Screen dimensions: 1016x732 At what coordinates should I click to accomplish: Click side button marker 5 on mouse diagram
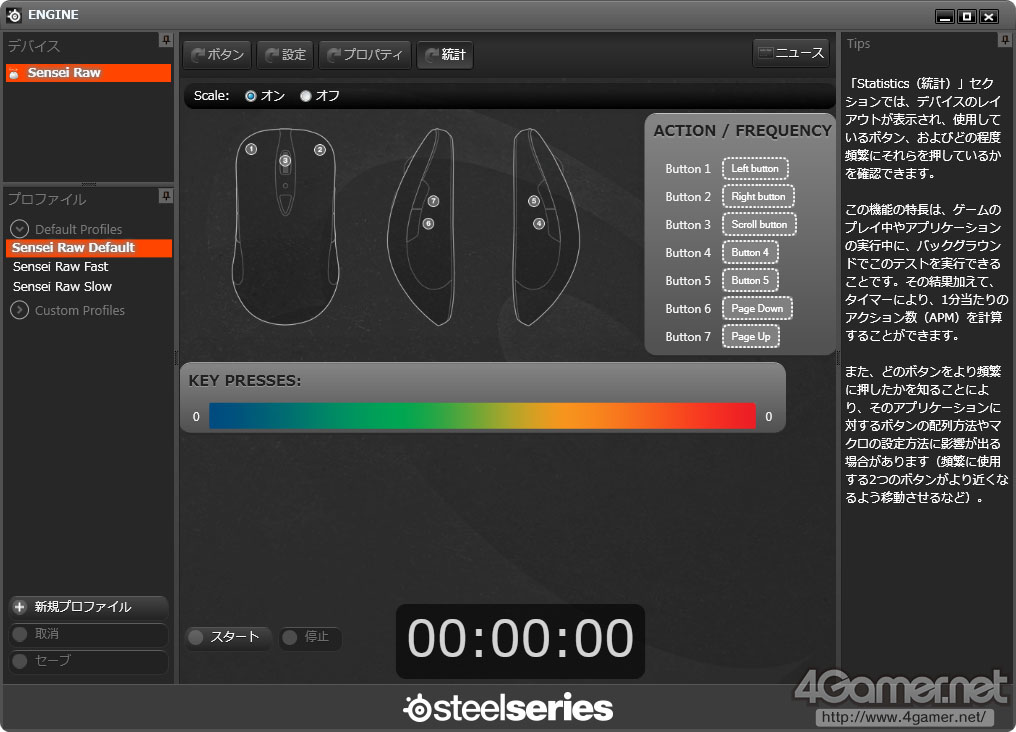click(534, 201)
